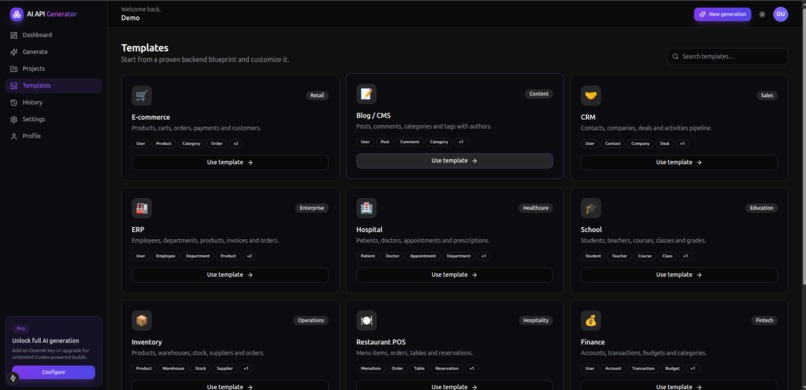This screenshot has height=390, width=806.
Task: Click the New generation button
Action: [722, 14]
